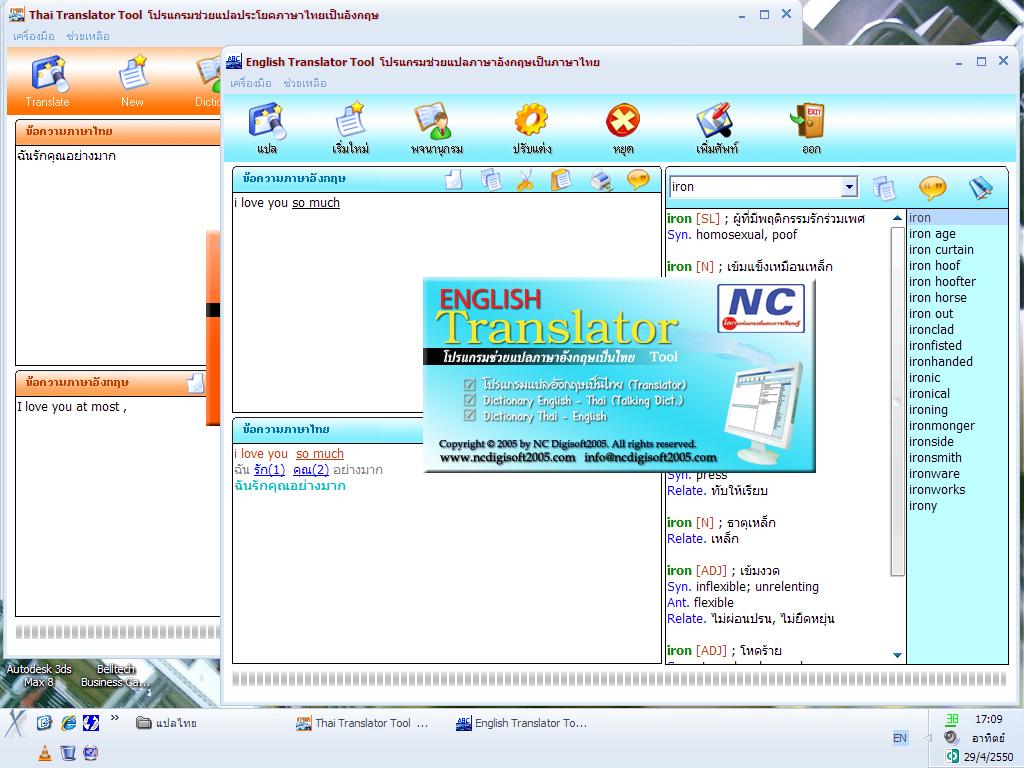The image size is (1024, 768).
Task: Click copy icon in English text panel header
Action: 490,179
